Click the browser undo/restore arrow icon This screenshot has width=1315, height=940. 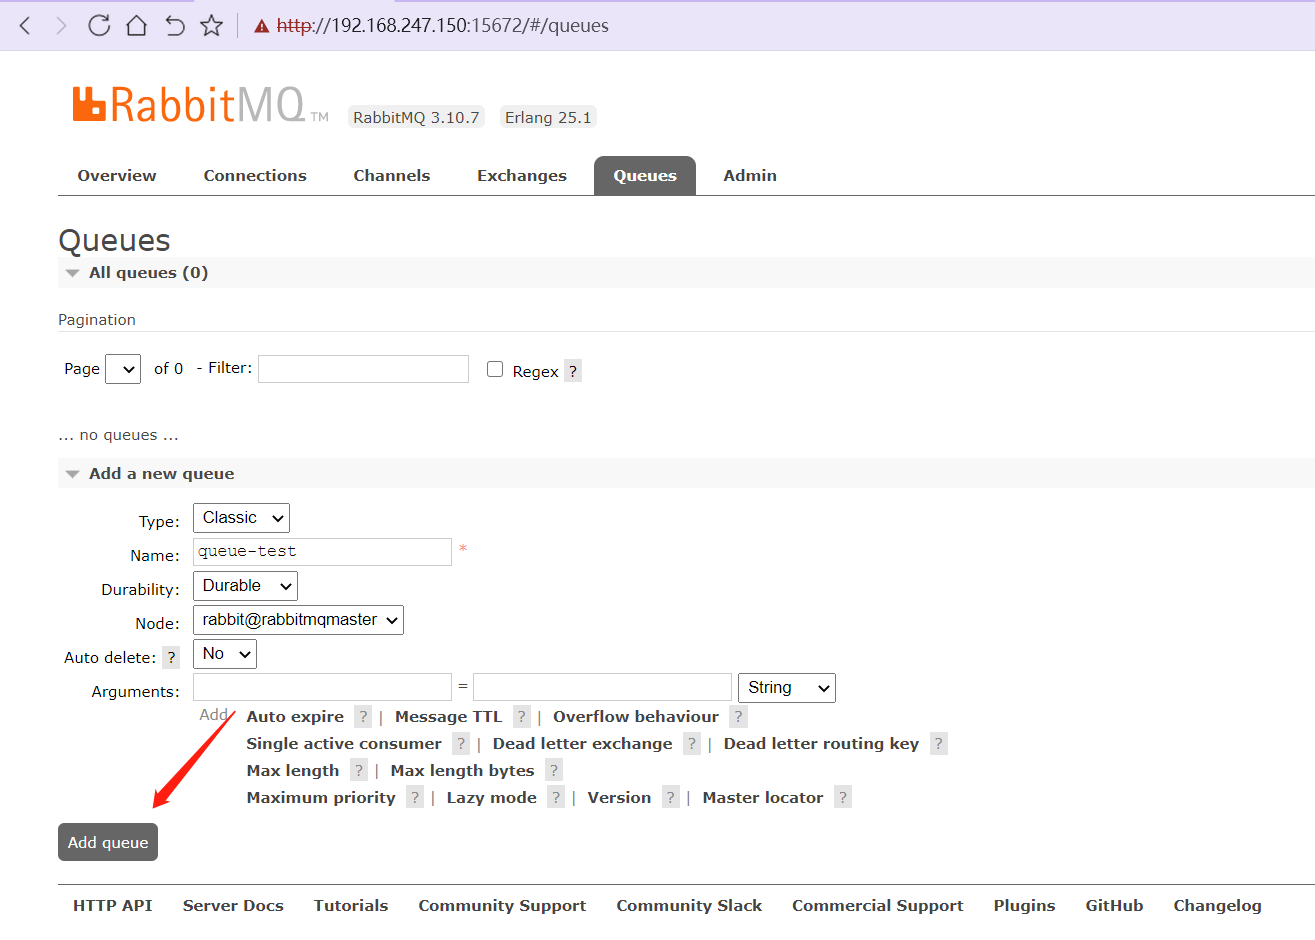(x=175, y=26)
